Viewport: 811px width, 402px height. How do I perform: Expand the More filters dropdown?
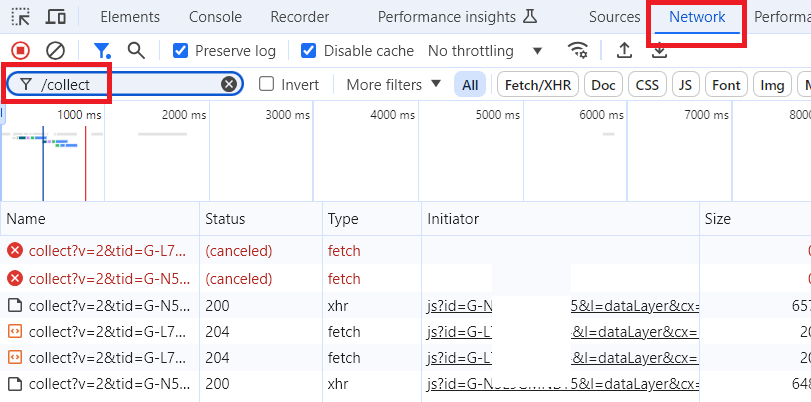click(394, 85)
